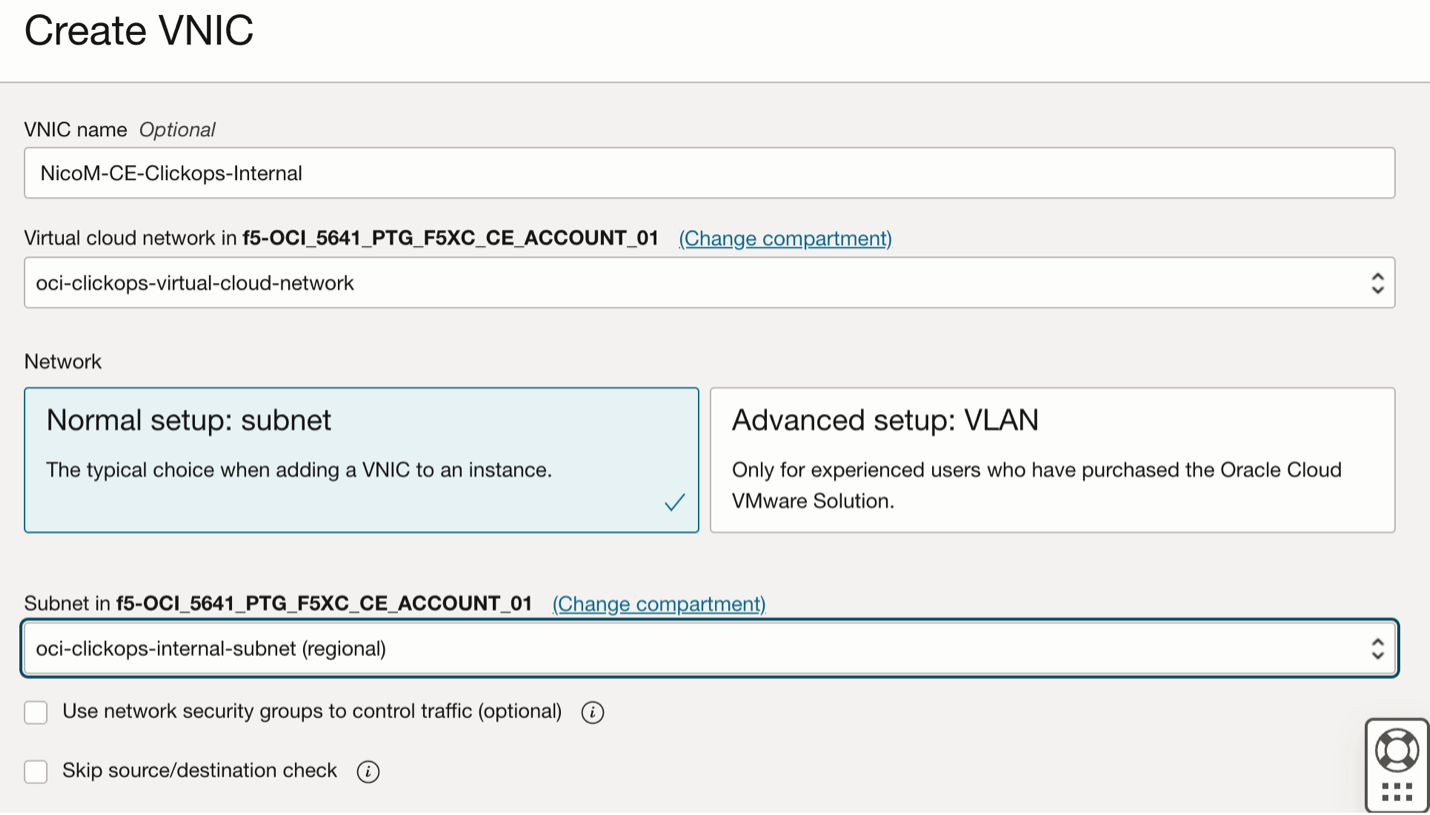Click the Oracle Cloud VMware Solution description

coord(1037,485)
